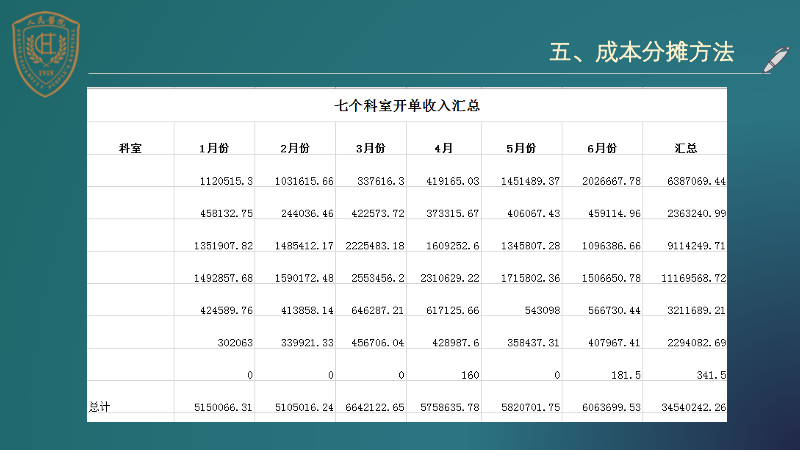Select cell value 302063
800x450 pixels.
pos(235,343)
